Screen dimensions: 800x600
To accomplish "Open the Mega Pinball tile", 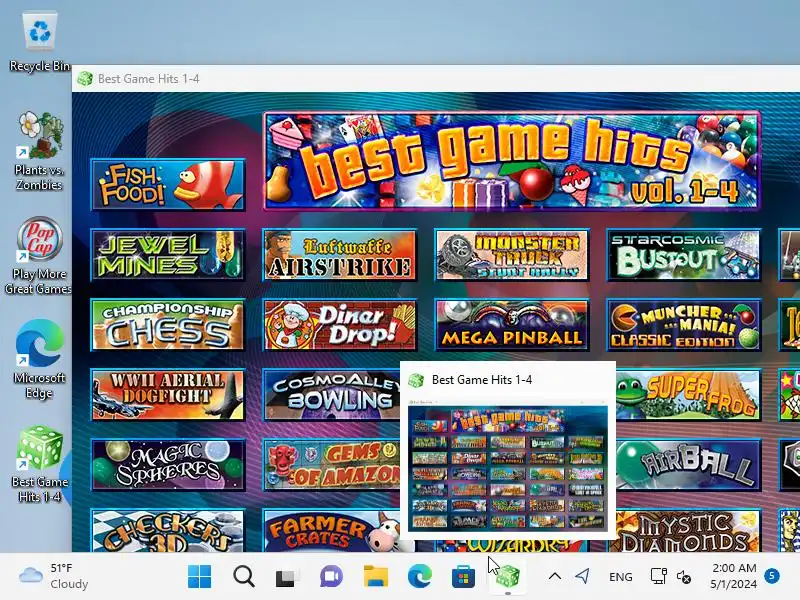I will [x=512, y=324].
